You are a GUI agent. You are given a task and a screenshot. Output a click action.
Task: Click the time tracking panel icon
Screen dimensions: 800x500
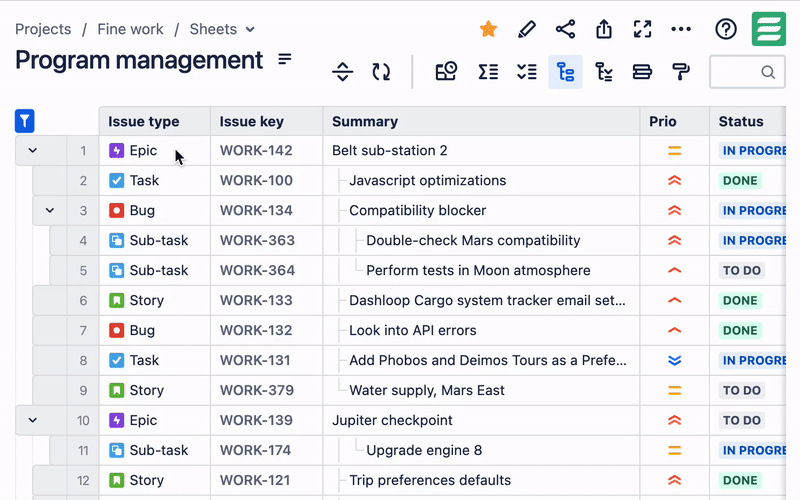click(446, 72)
